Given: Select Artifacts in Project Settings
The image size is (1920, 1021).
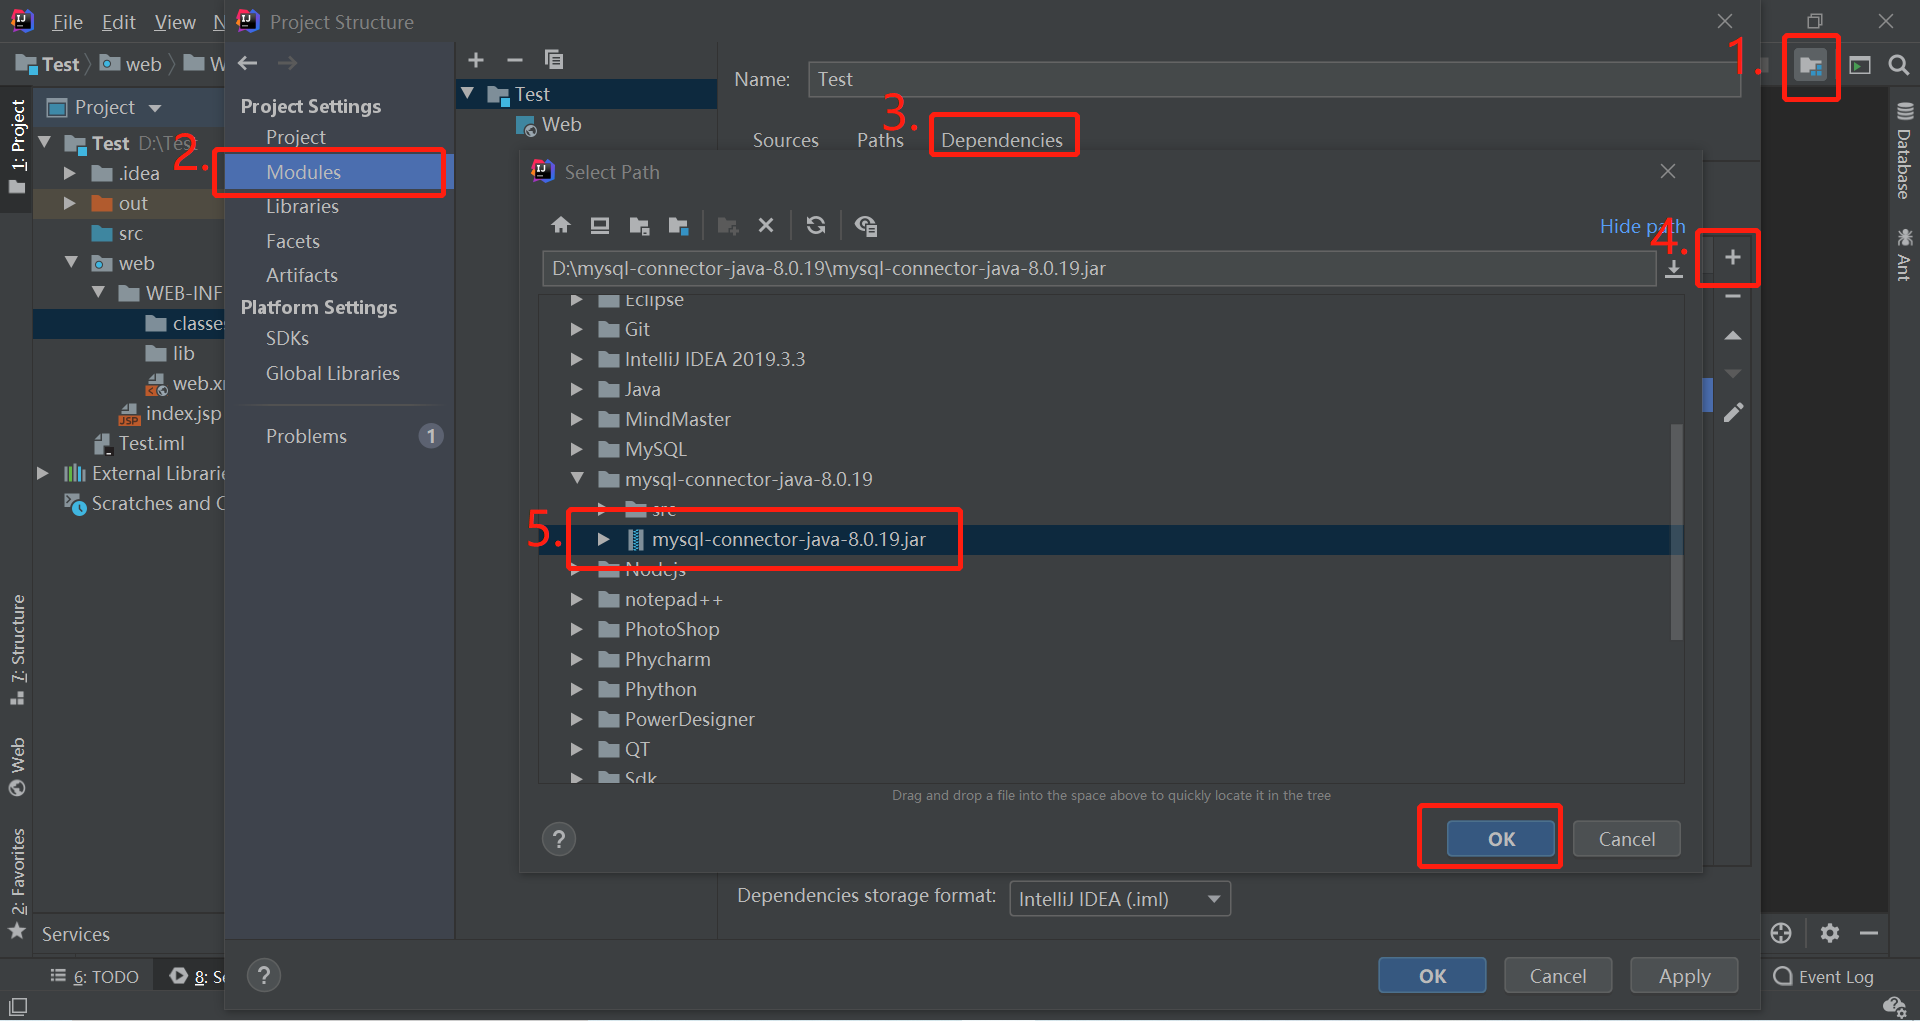Looking at the screenshot, I should click(302, 275).
